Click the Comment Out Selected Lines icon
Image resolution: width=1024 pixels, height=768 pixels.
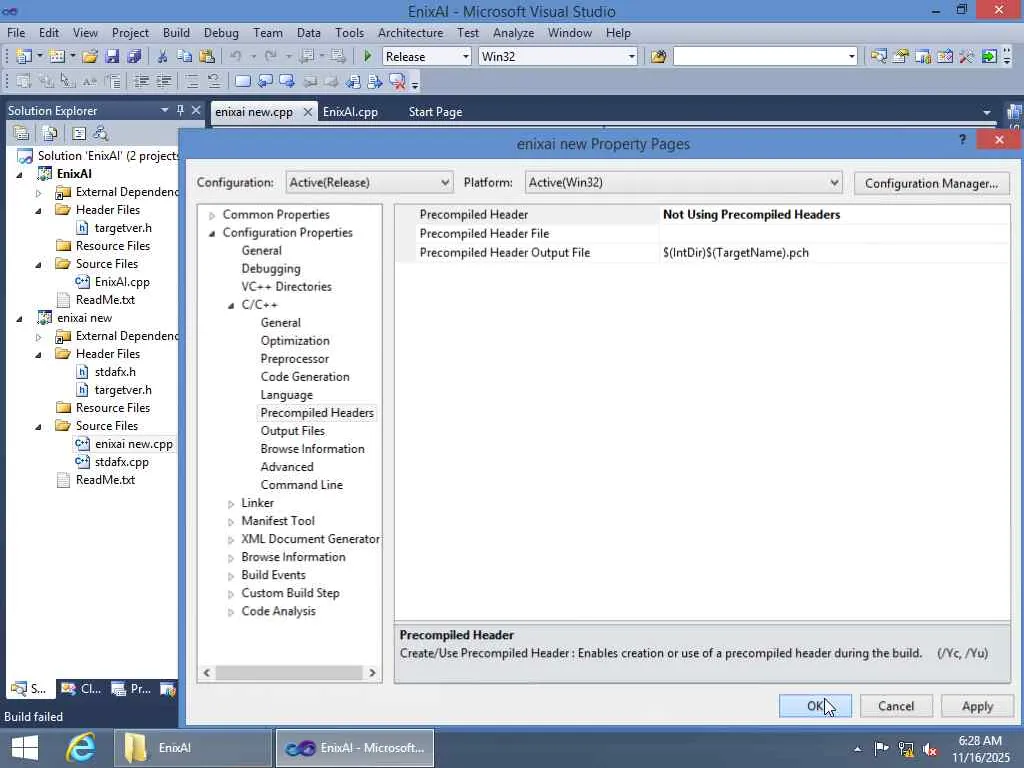(191, 82)
